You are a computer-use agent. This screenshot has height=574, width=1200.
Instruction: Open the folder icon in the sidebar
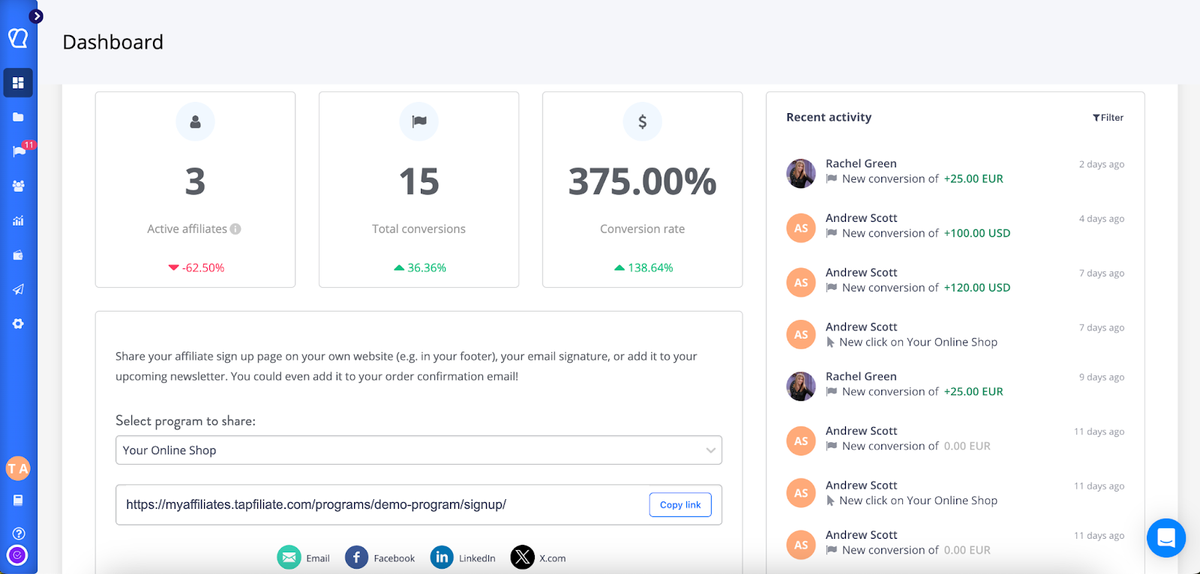click(x=18, y=117)
